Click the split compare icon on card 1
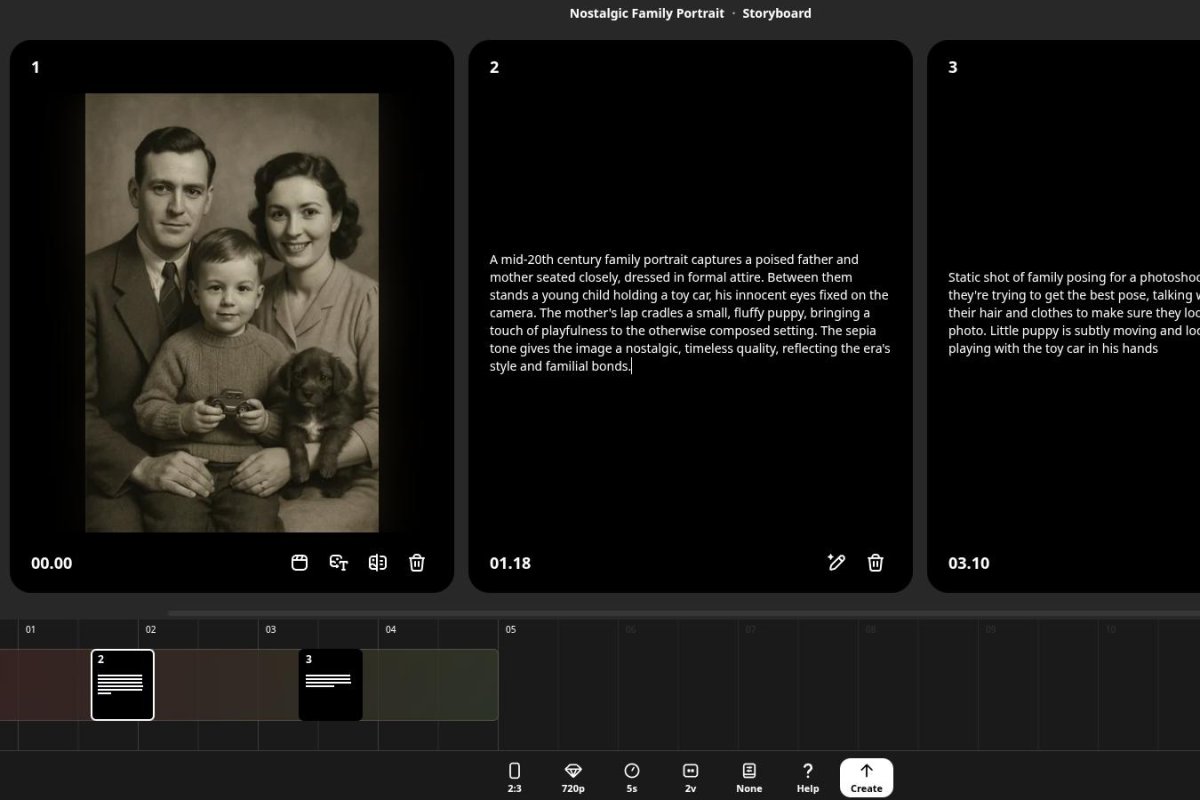The width and height of the screenshot is (1200, 800). point(377,563)
